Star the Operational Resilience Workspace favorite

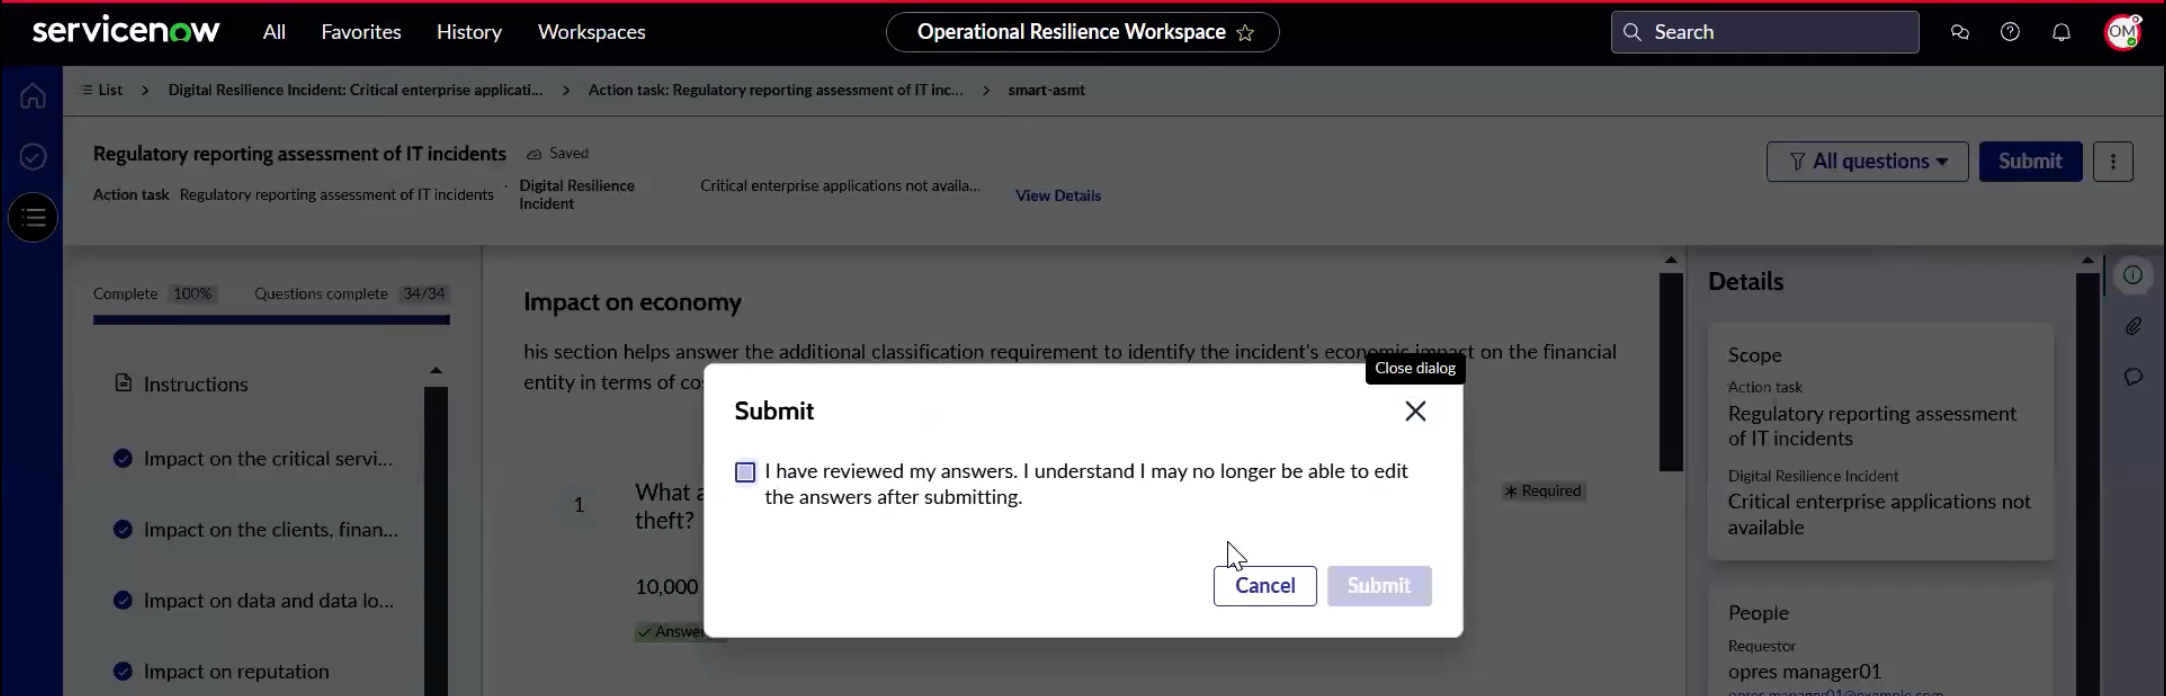coord(1245,33)
